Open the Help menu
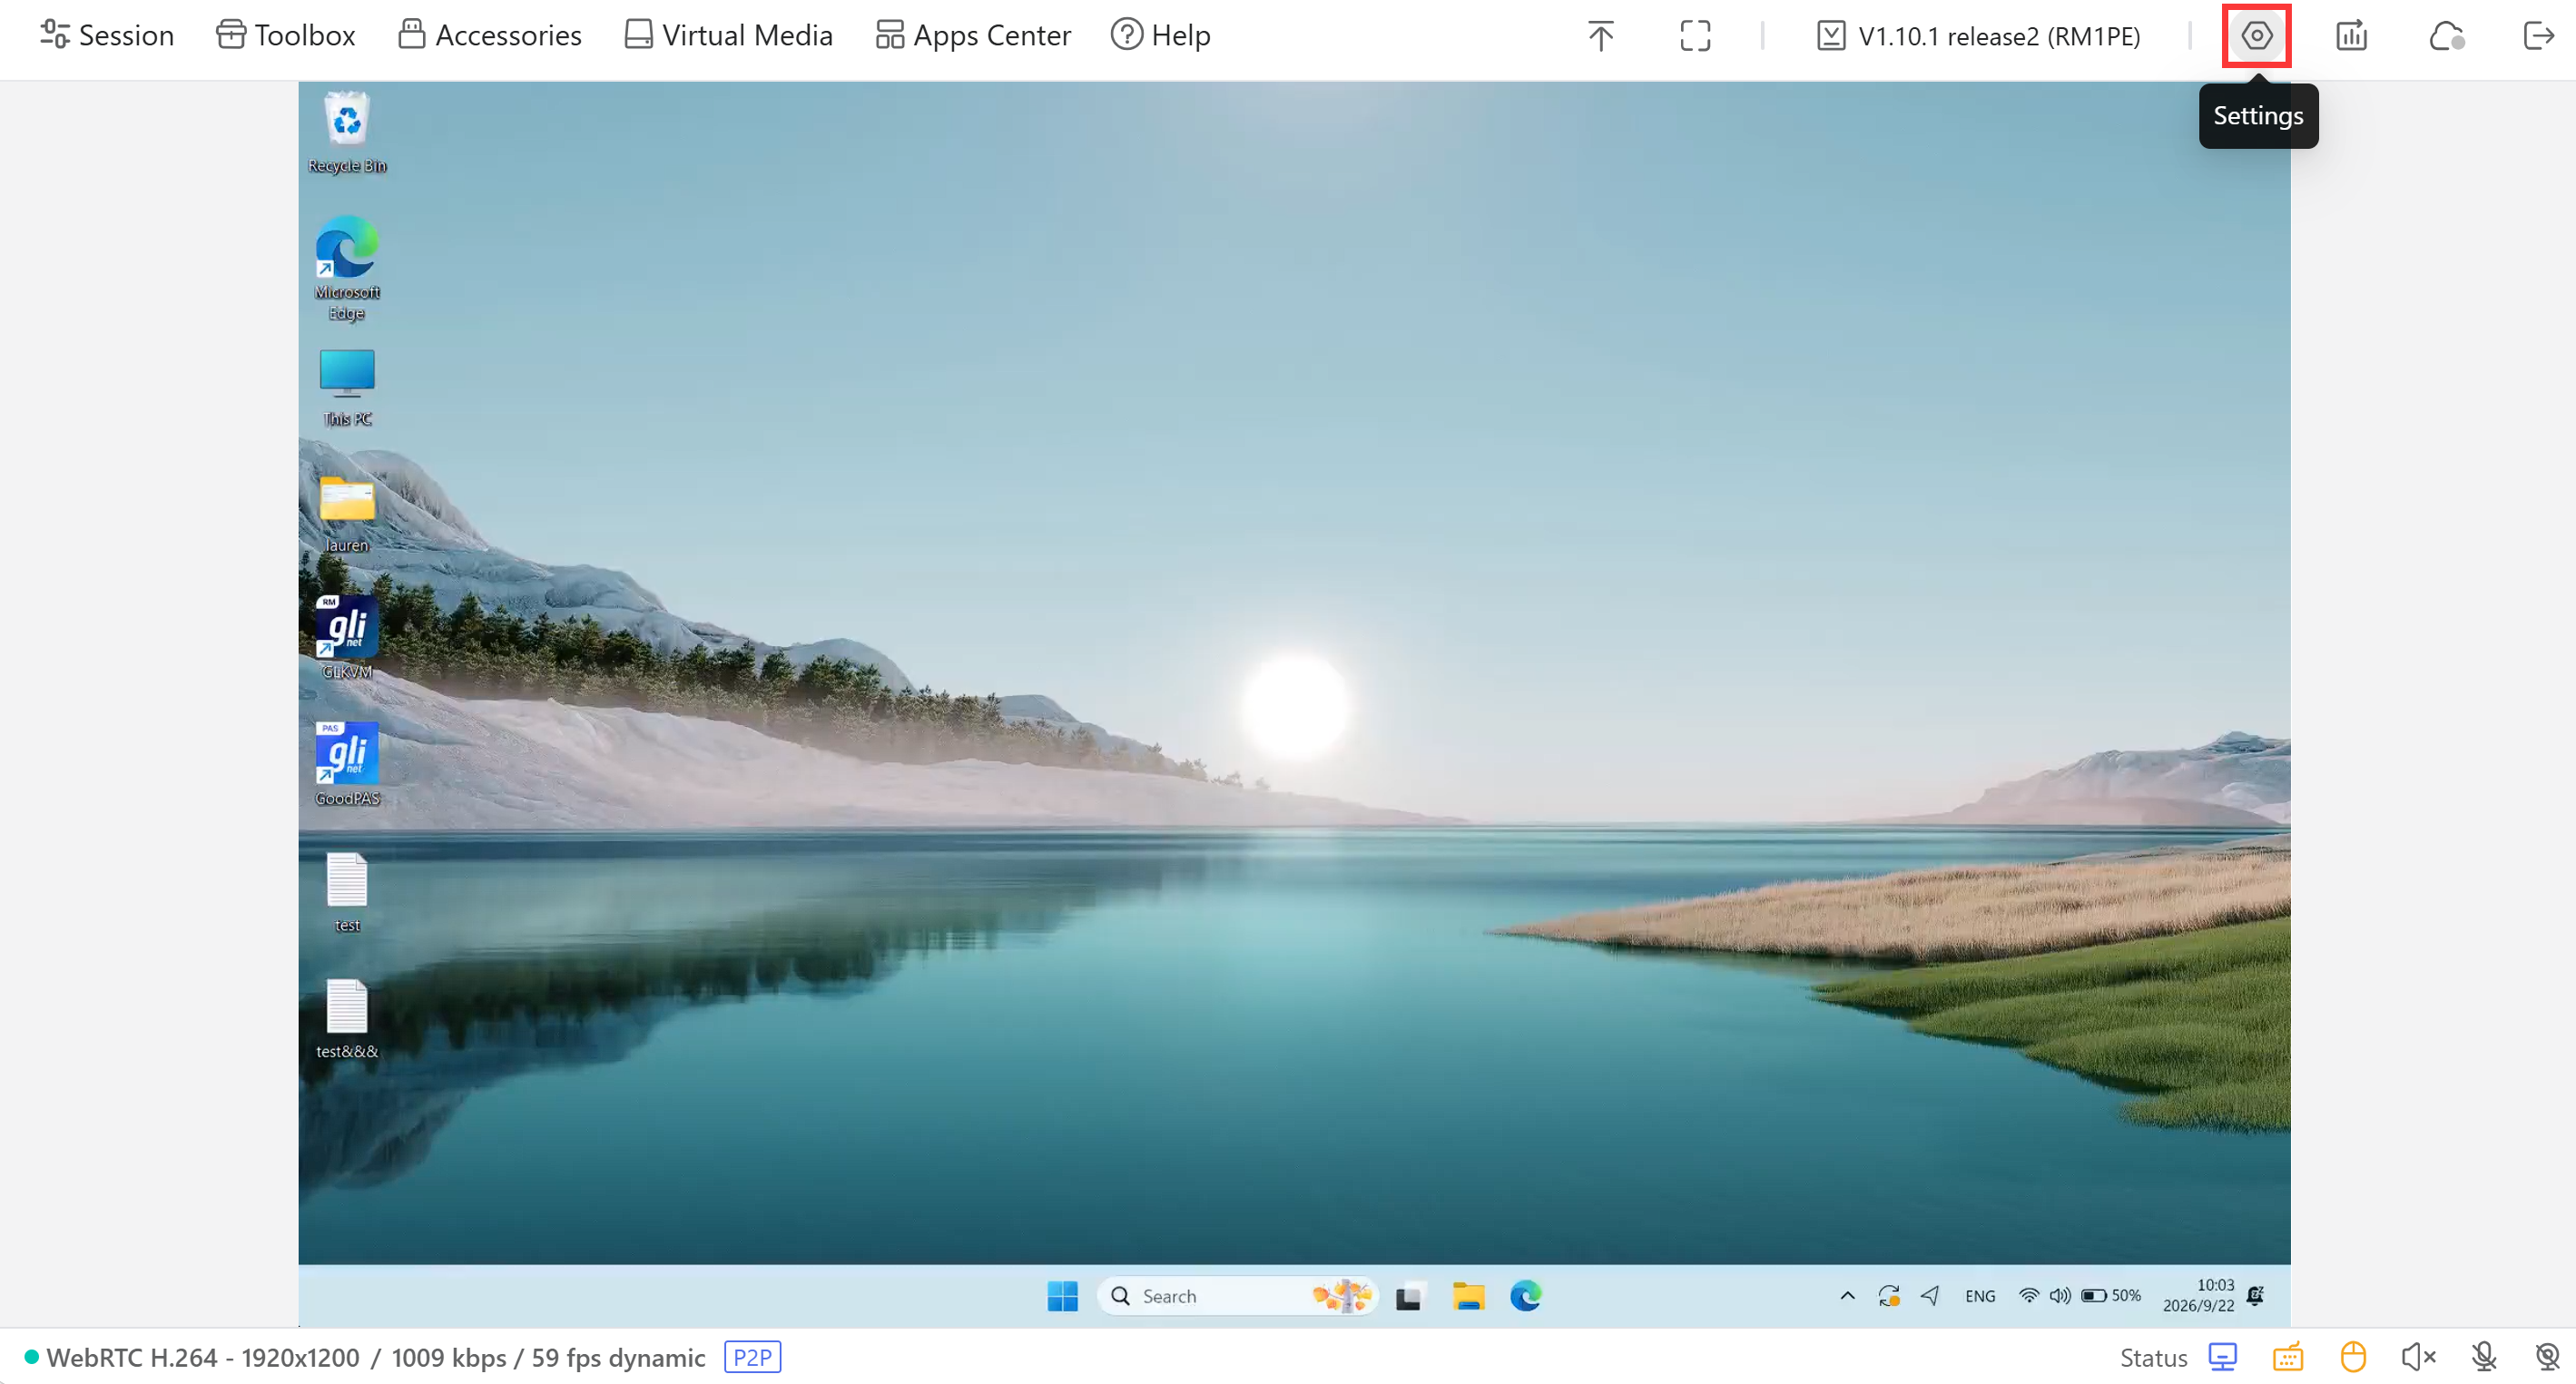The width and height of the screenshot is (2576, 1384). coord(1161,35)
